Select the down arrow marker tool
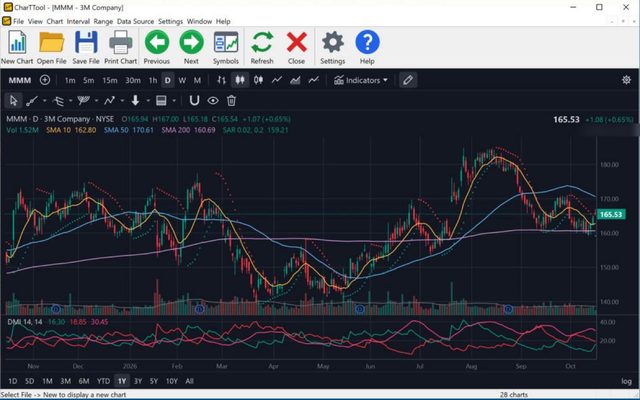 coord(136,101)
